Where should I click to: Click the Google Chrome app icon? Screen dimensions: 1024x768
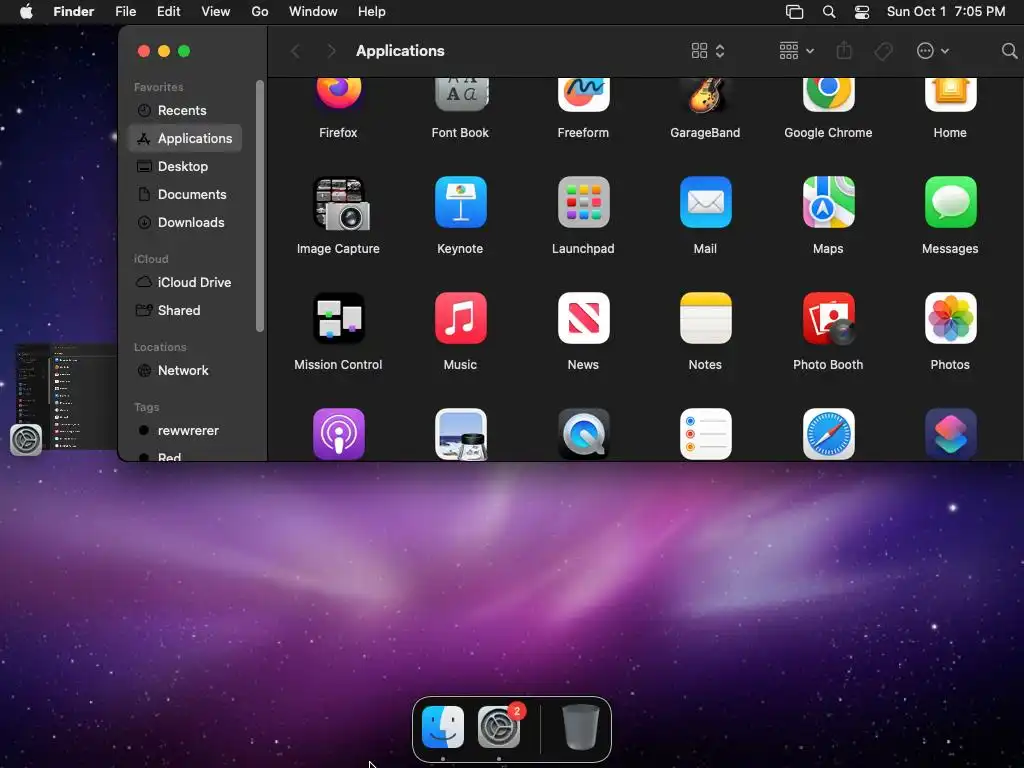click(828, 93)
